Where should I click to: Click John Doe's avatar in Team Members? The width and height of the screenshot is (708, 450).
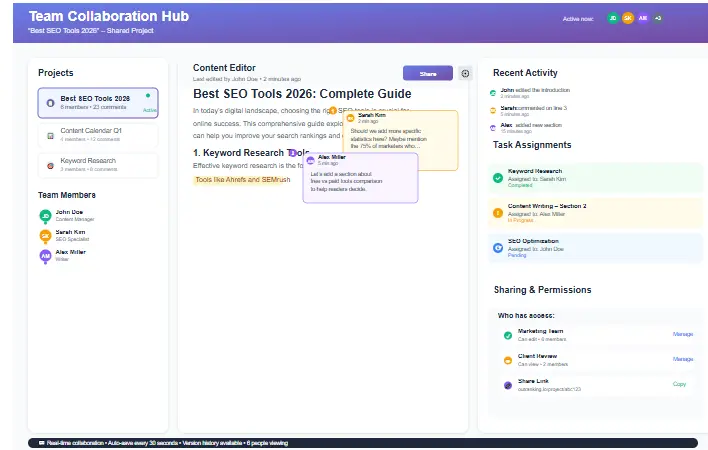[45, 216]
